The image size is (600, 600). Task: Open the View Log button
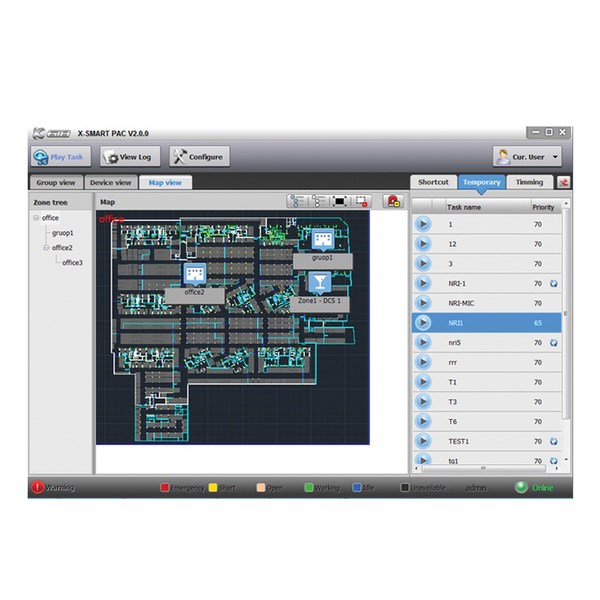tap(130, 157)
